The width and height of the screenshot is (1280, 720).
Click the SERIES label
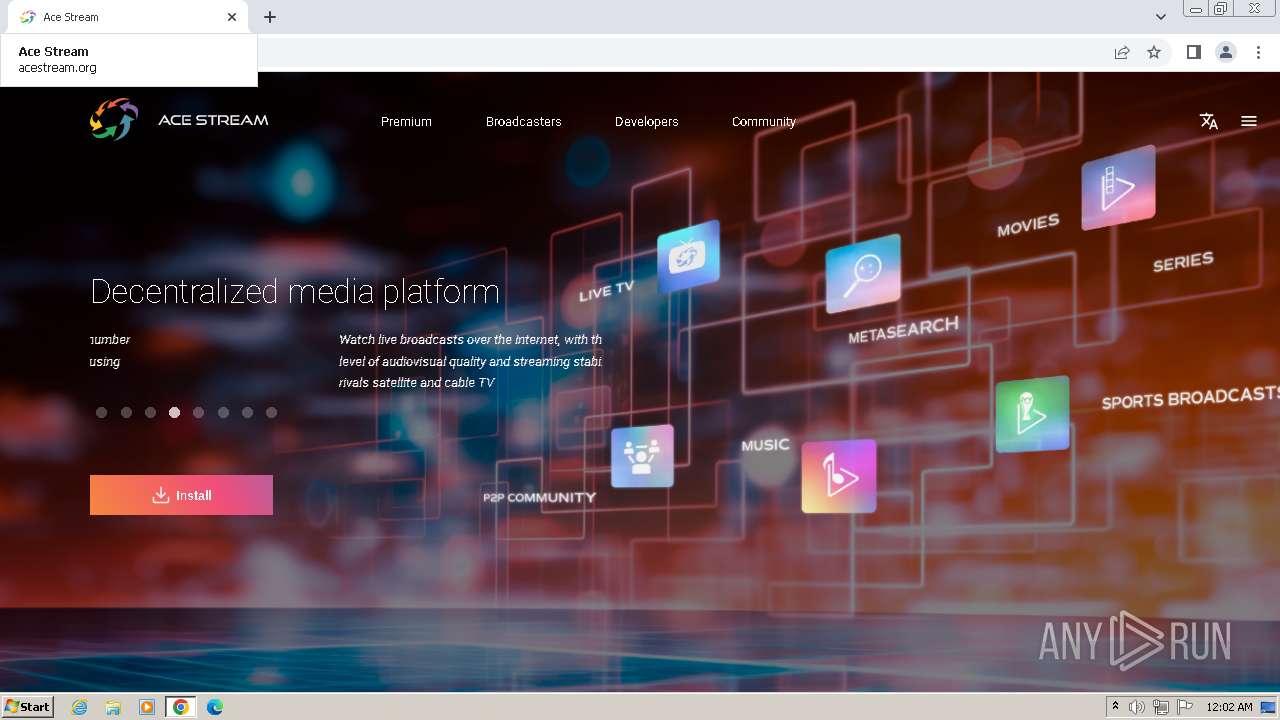click(1183, 262)
